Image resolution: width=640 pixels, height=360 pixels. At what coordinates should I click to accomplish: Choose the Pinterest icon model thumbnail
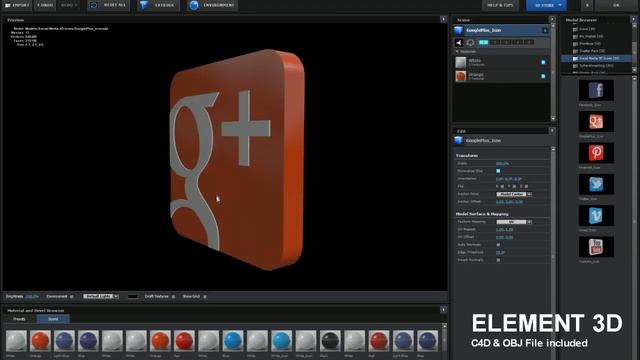(596, 153)
